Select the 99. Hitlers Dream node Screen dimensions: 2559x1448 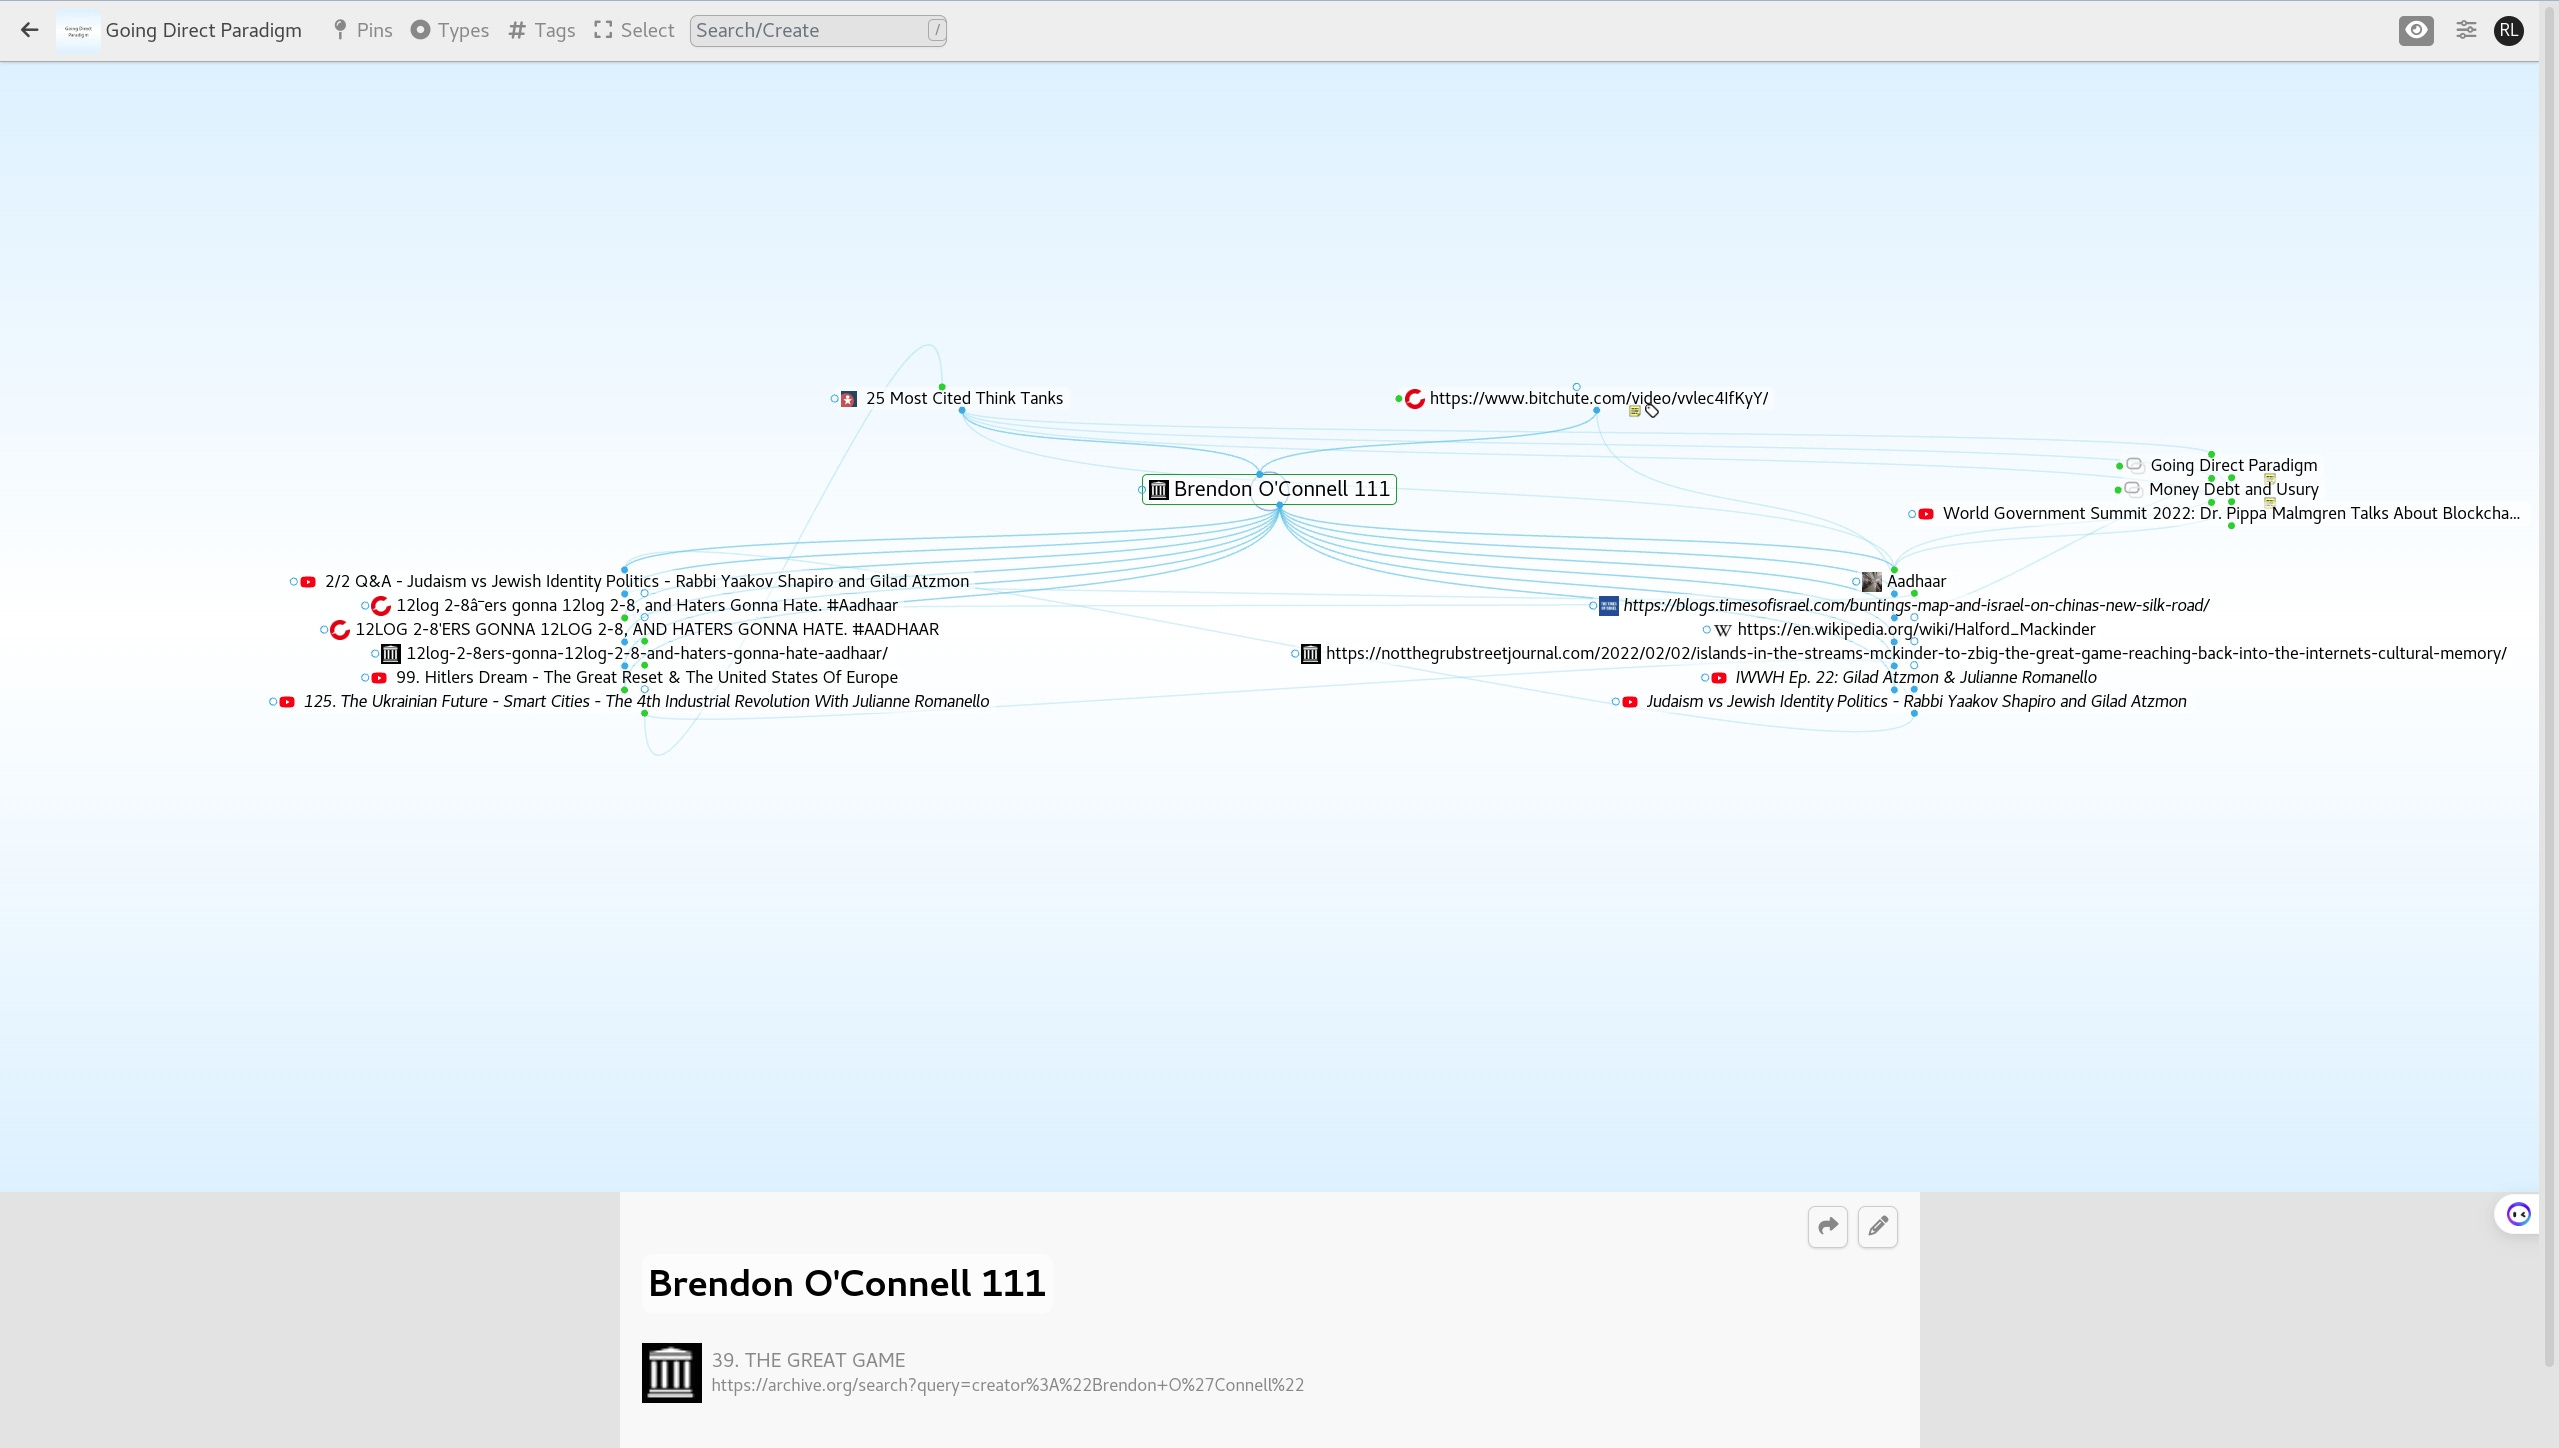(x=646, y=677)
